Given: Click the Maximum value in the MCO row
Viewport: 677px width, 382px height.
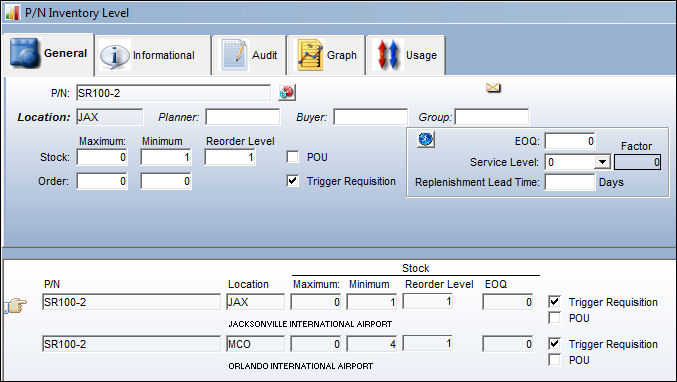Looking at the screenshot, I should click(x=316, y=344).
